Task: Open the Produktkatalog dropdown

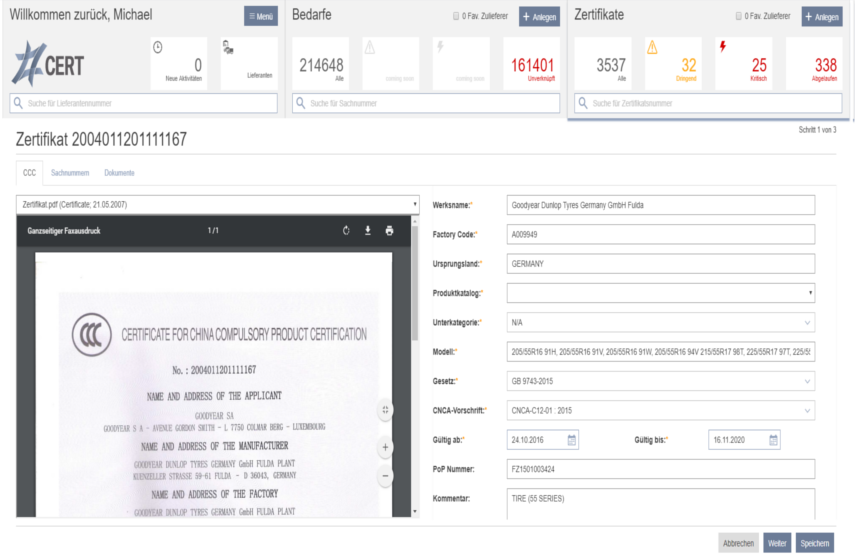Action: [x=661, y=293]
